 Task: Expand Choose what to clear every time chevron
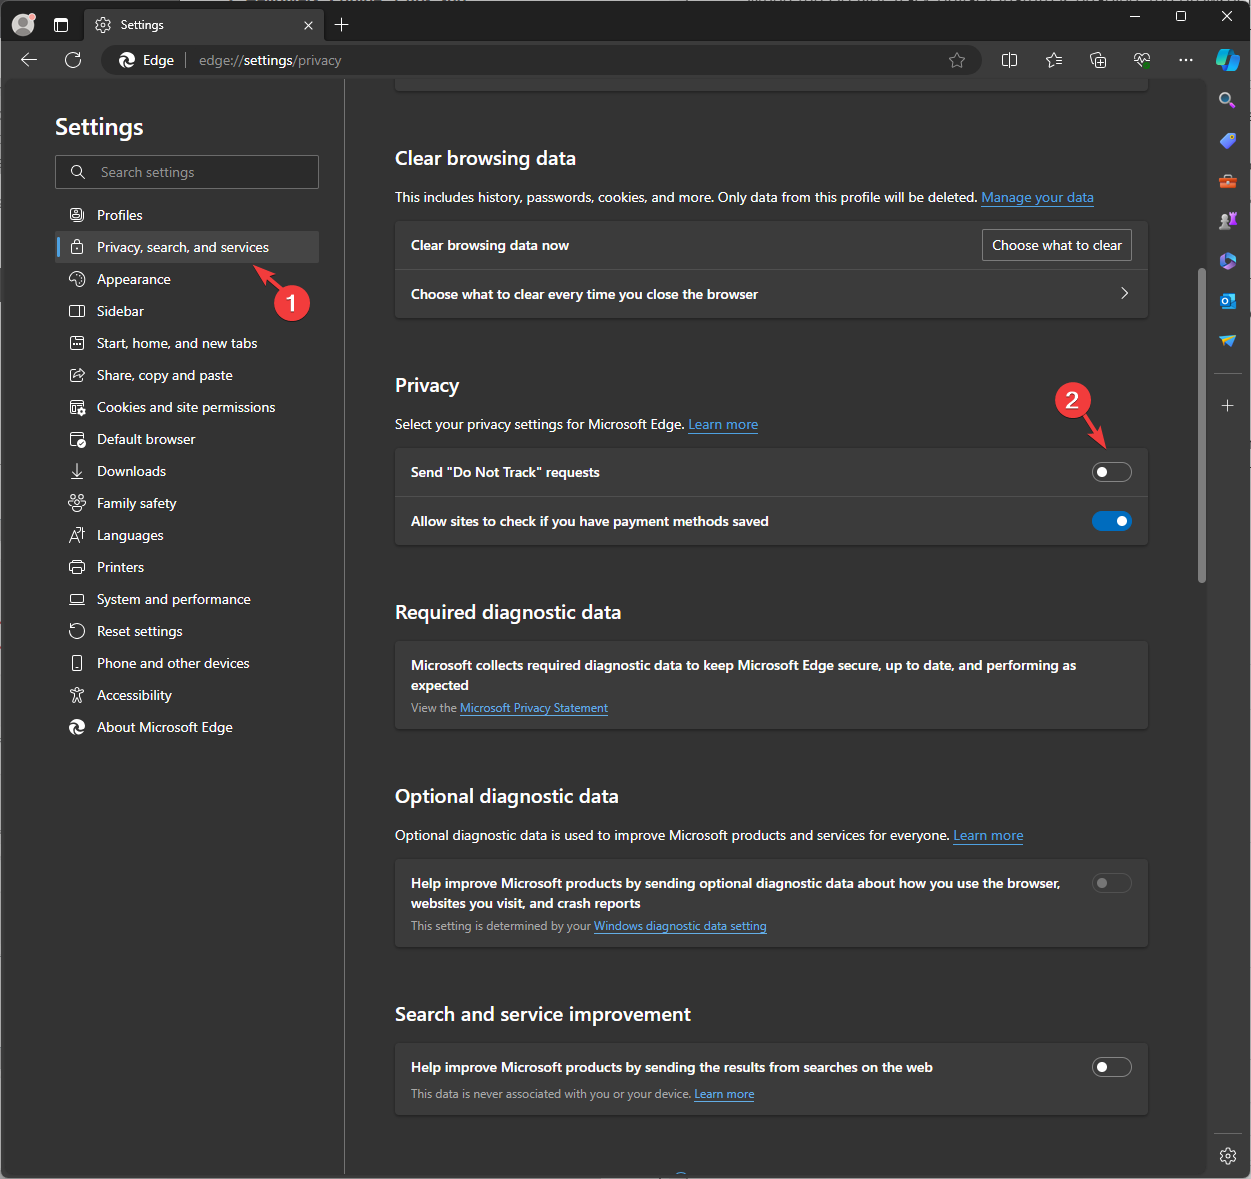click(1124, 293)
